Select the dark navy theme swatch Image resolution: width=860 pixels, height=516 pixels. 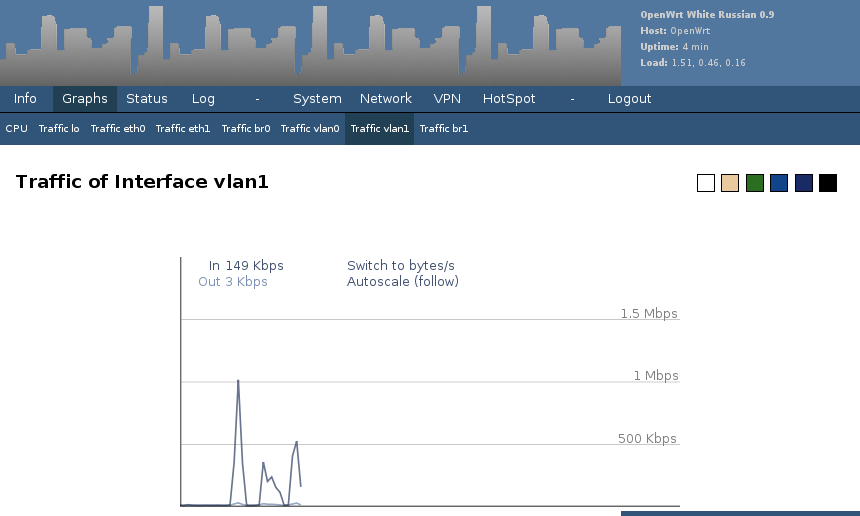803,183
